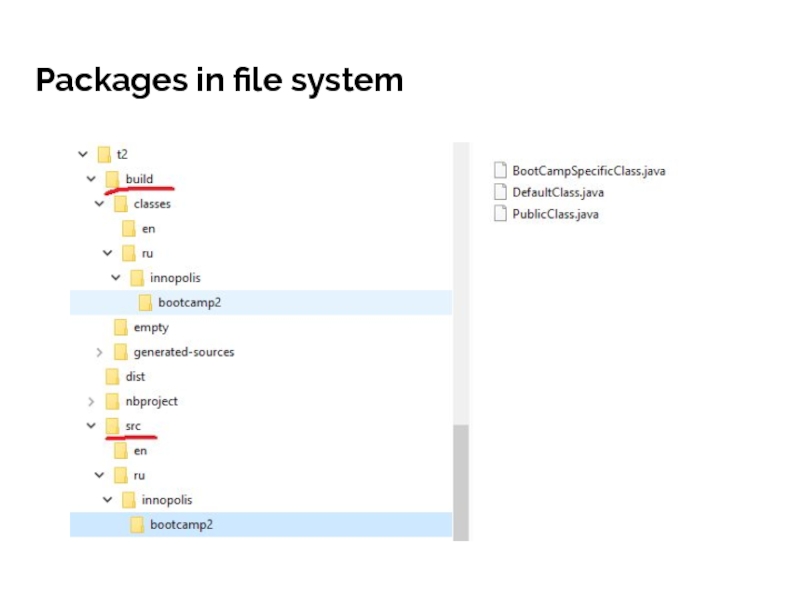Open the PublicClass.java file name
Viewport: 800px width, 600px height.
pos(555,214)
